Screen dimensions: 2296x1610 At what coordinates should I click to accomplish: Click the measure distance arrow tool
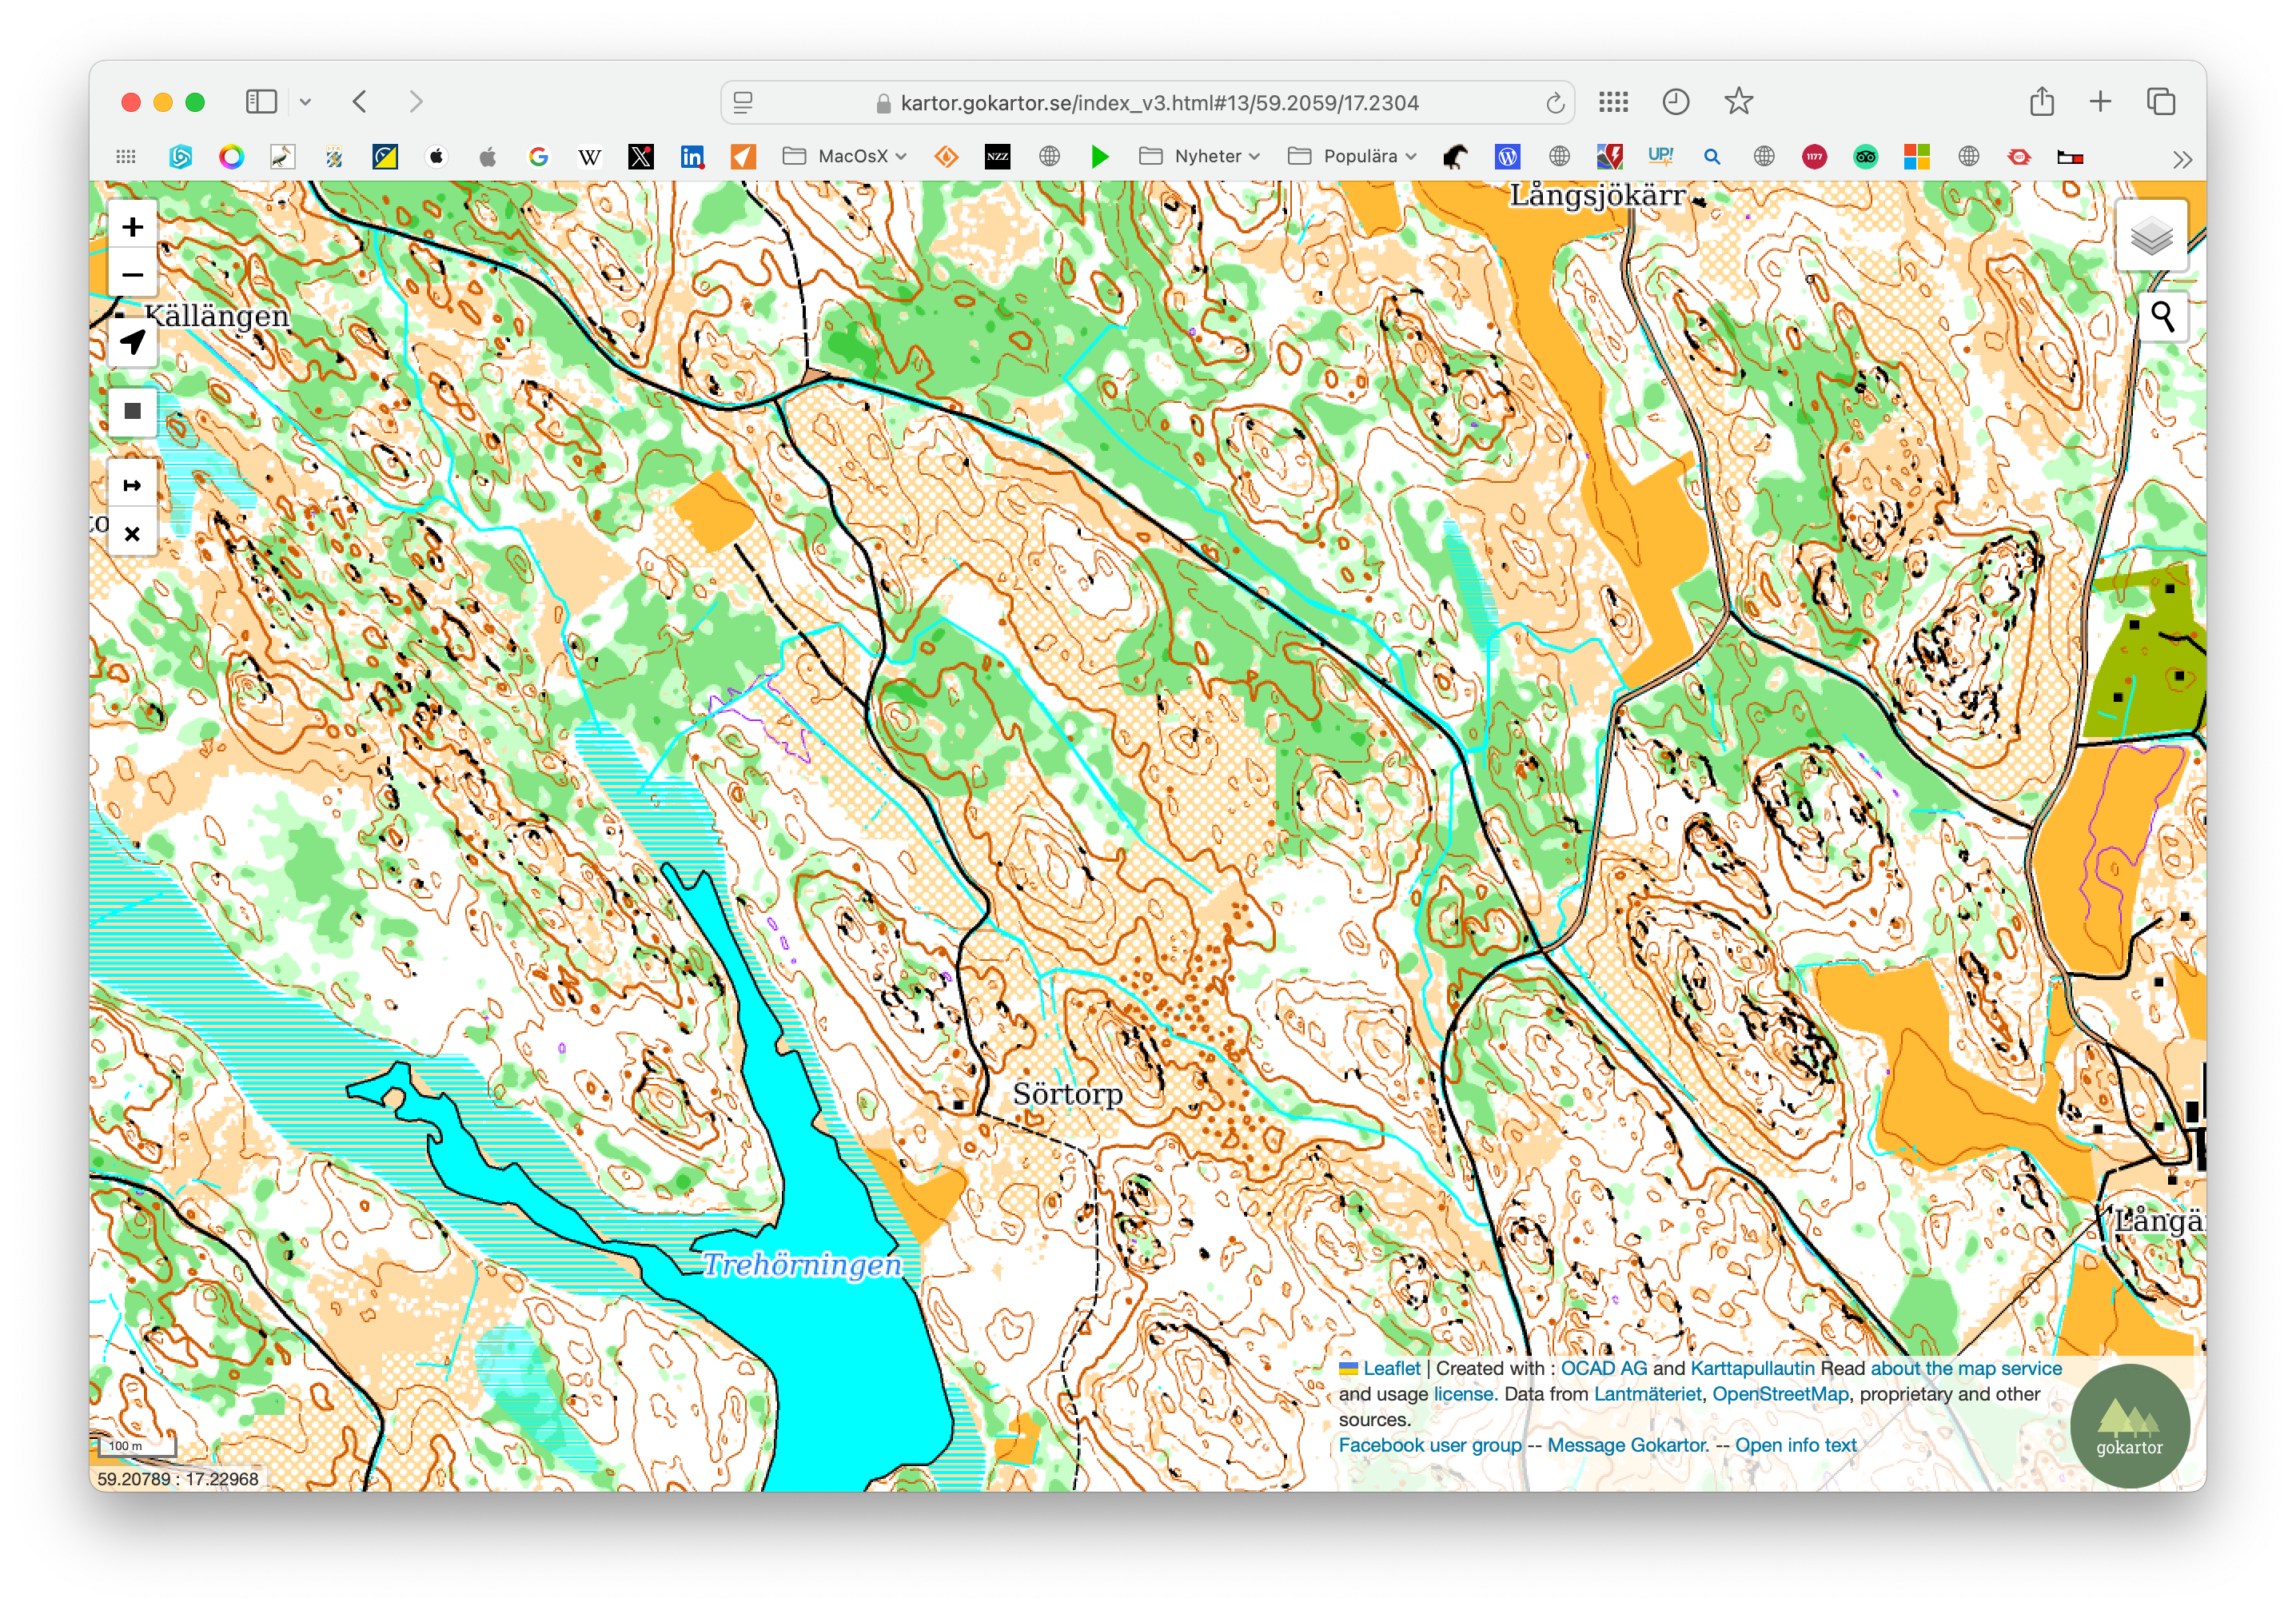[132, 486]
